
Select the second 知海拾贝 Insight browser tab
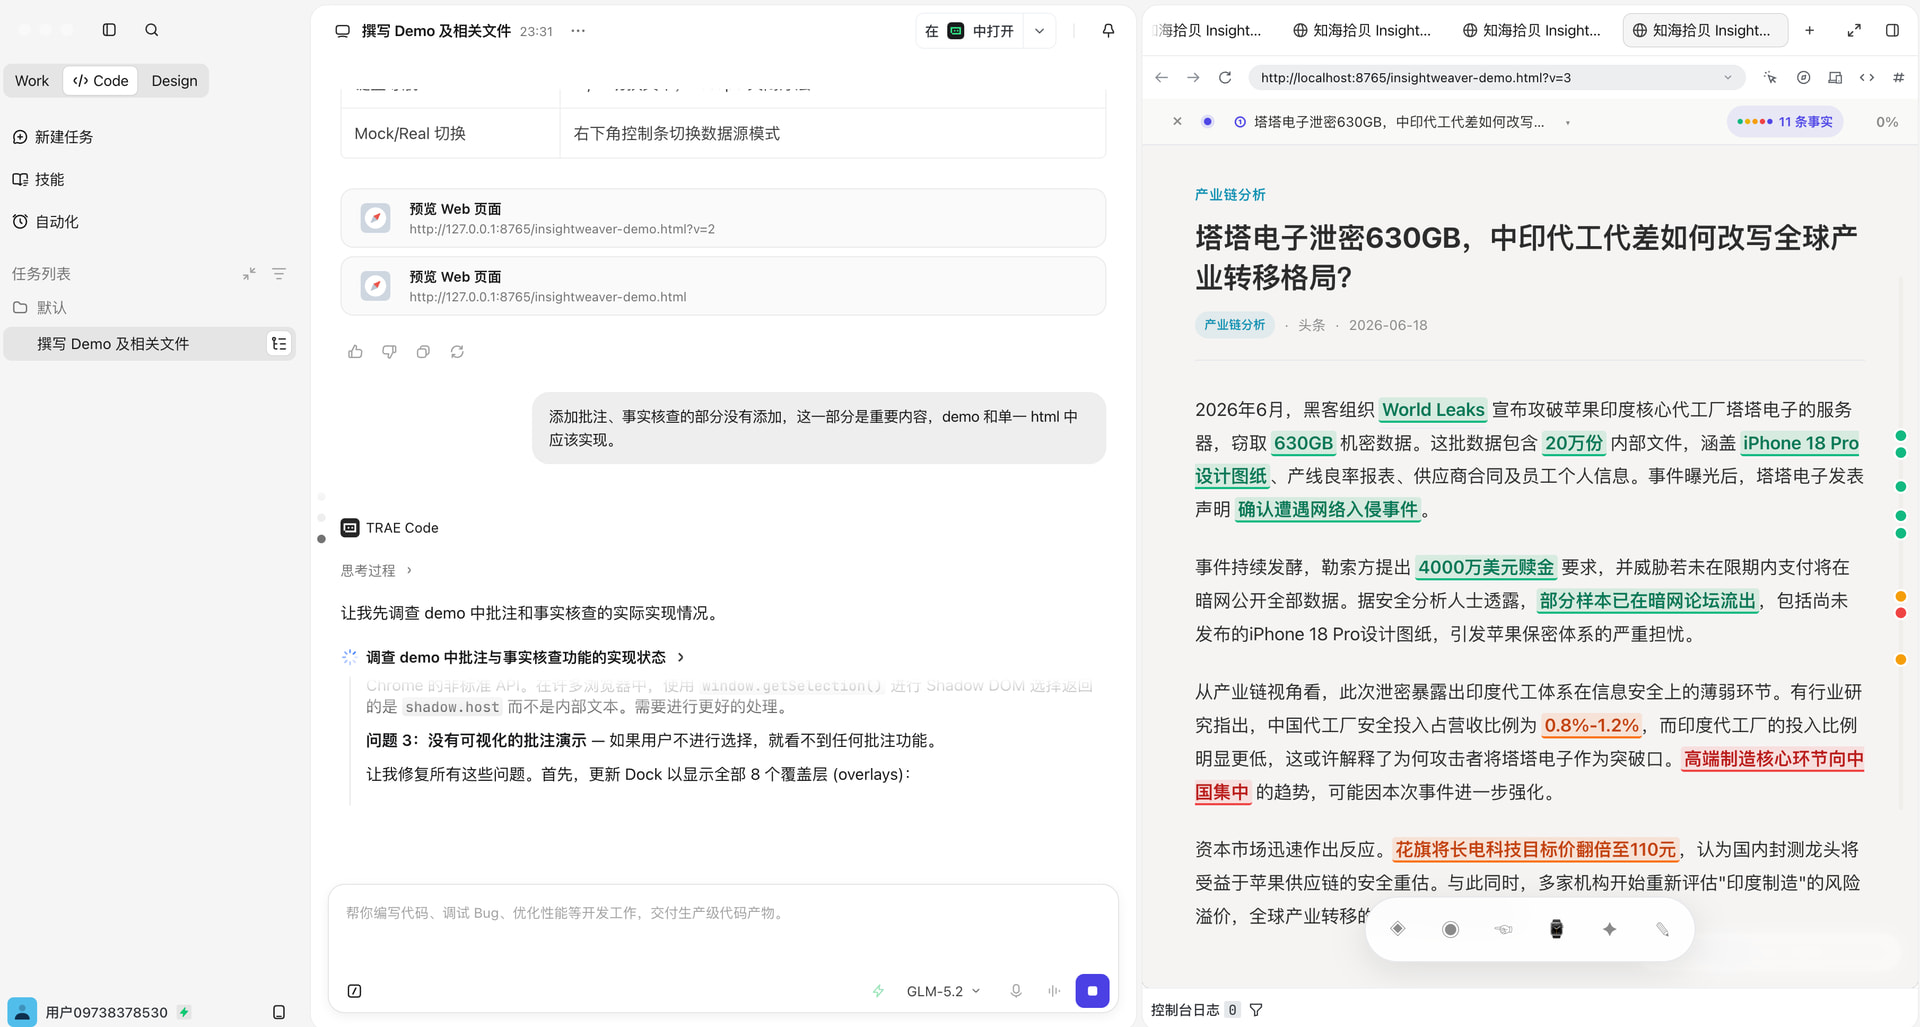tap(1361, 30)
